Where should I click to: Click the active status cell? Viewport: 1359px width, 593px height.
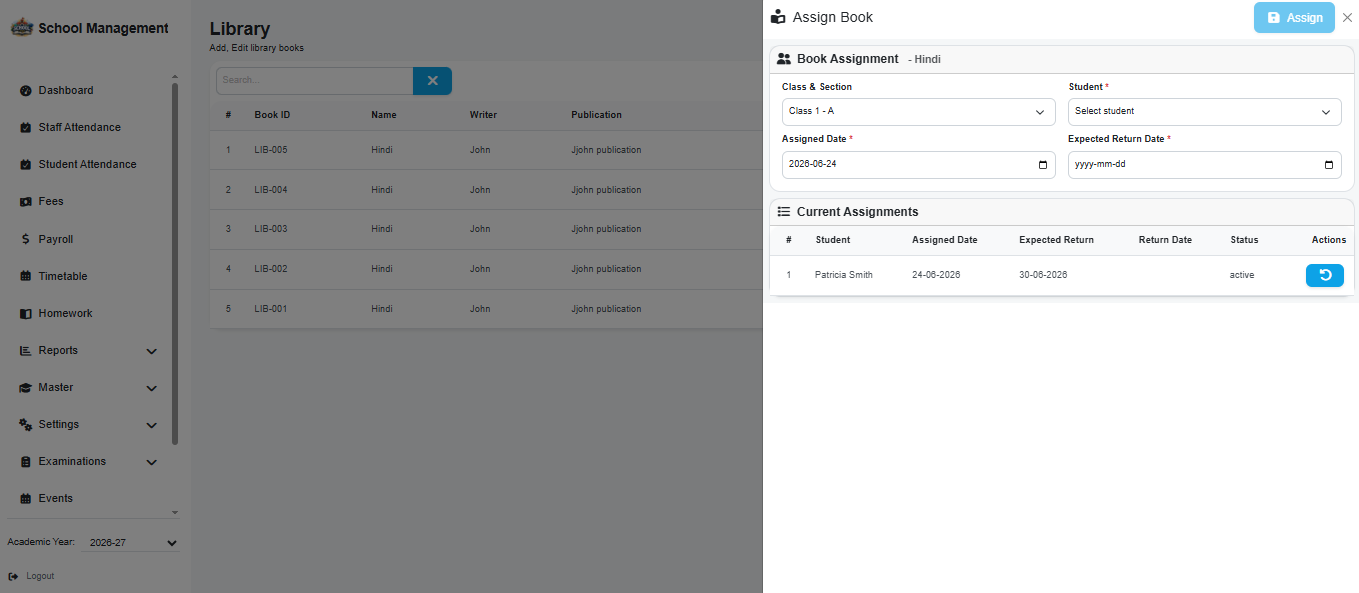pos(1242,275)
